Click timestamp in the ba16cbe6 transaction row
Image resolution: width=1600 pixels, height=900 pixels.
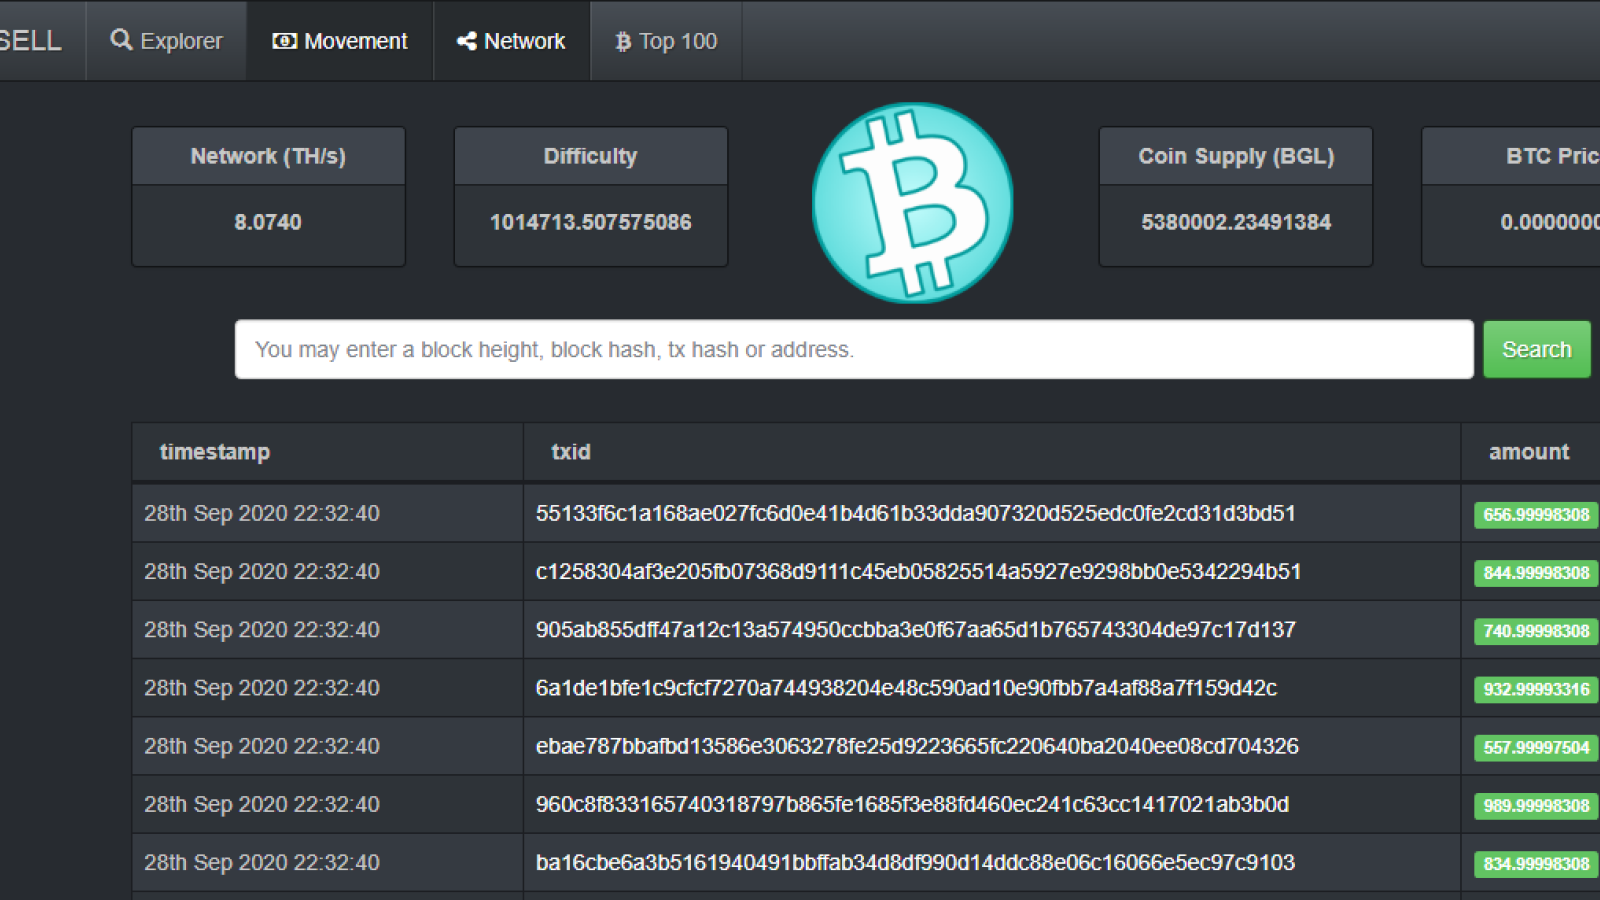[262, 862]
